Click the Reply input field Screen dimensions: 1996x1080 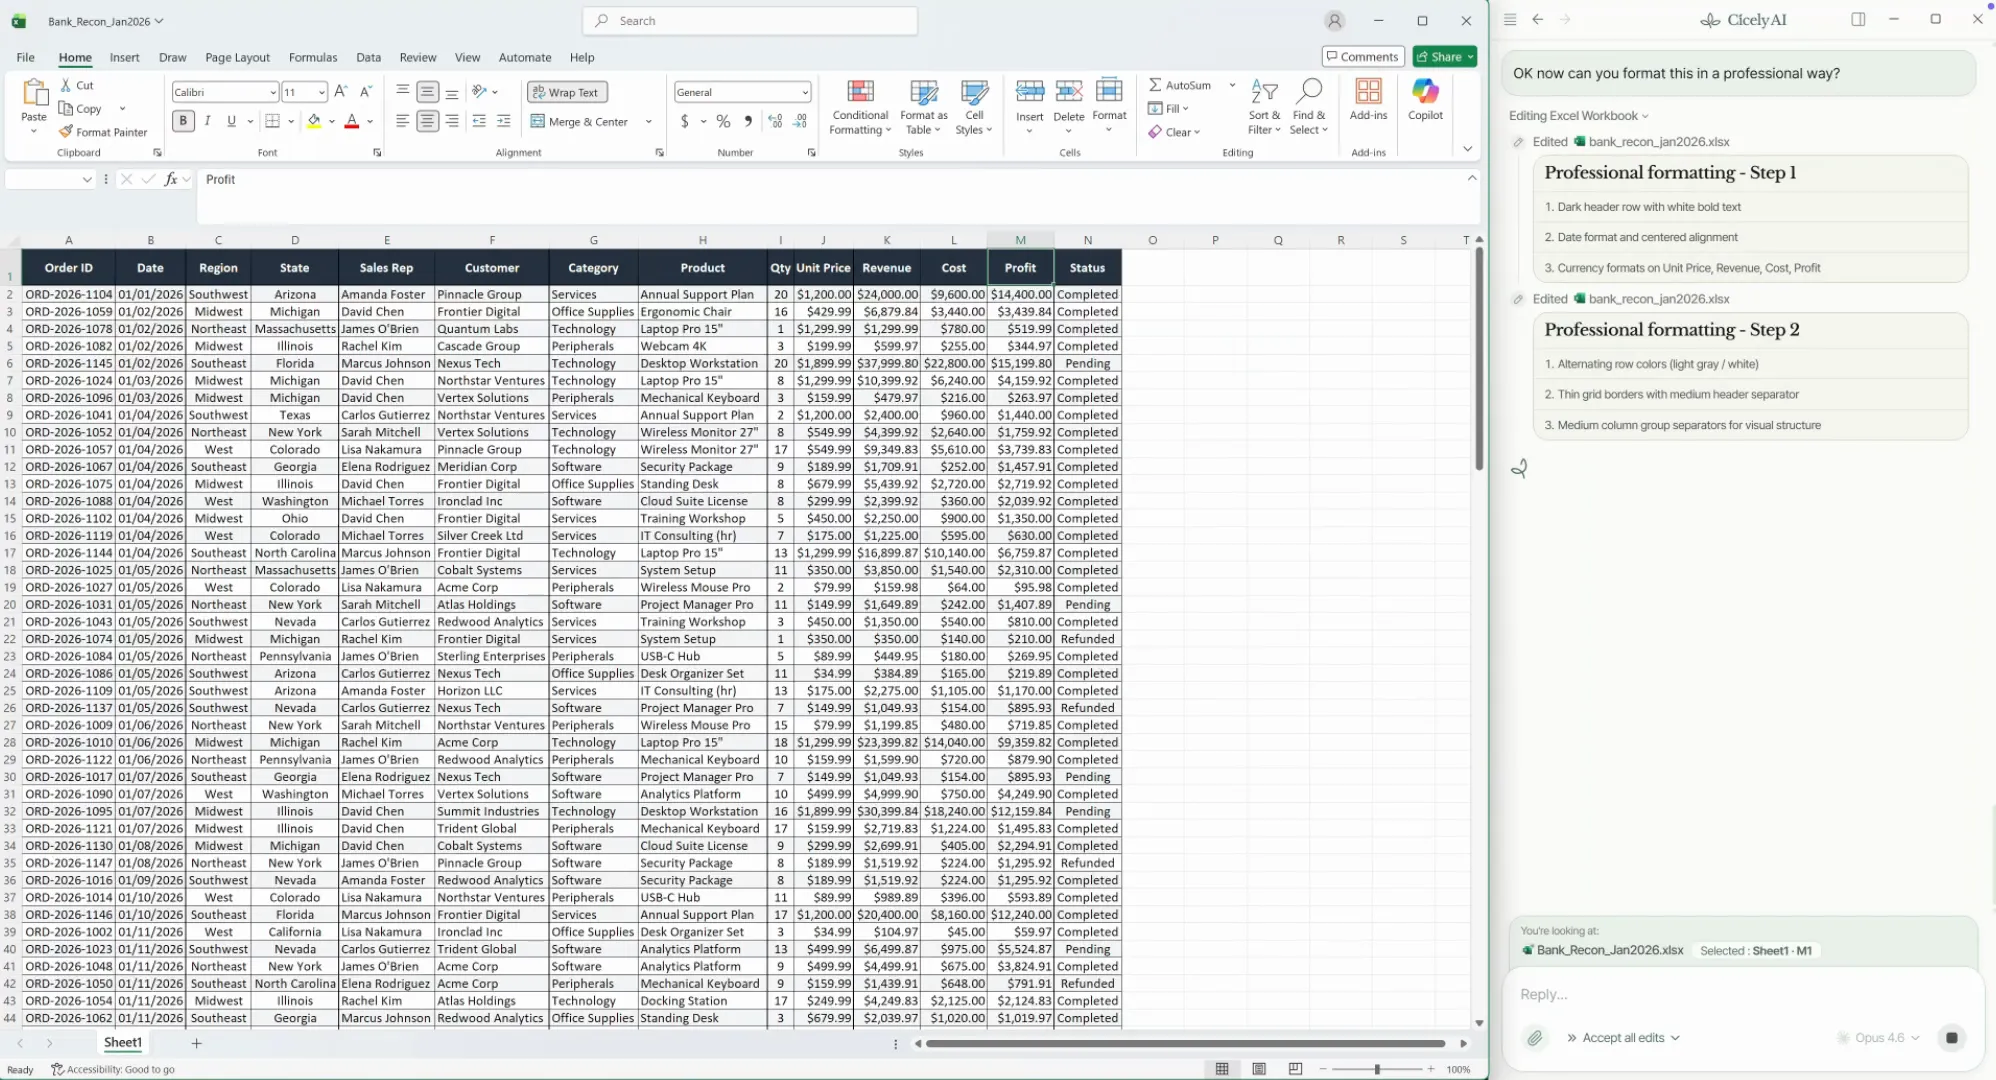point(1740,994)
